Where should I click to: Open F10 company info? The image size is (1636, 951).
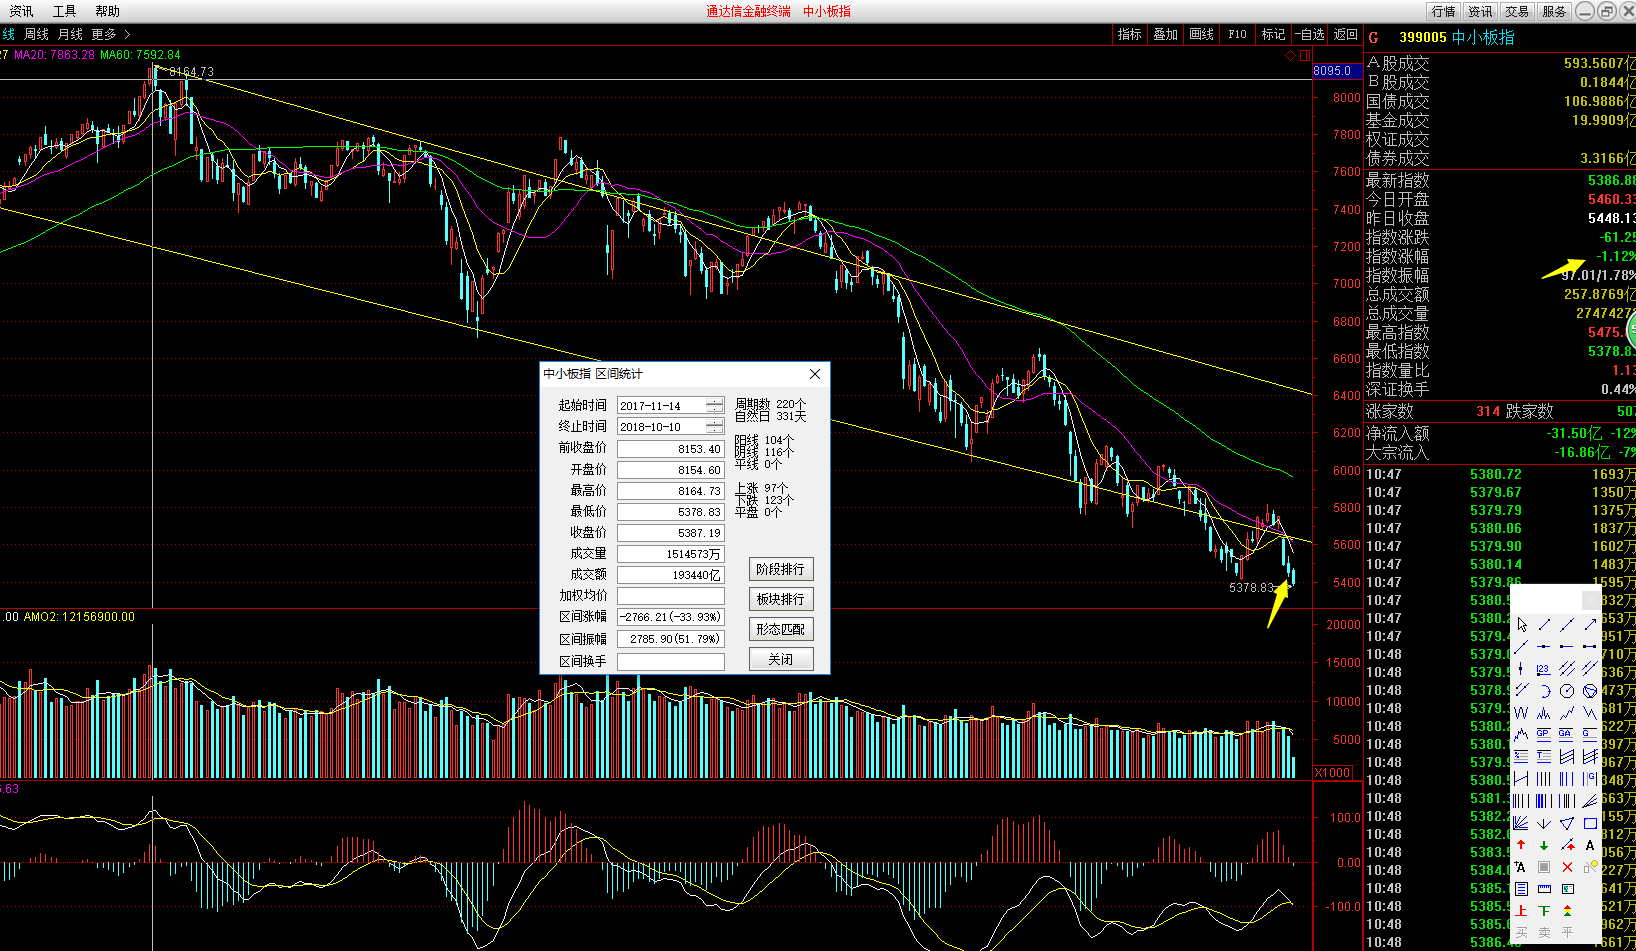(1237, 34)
